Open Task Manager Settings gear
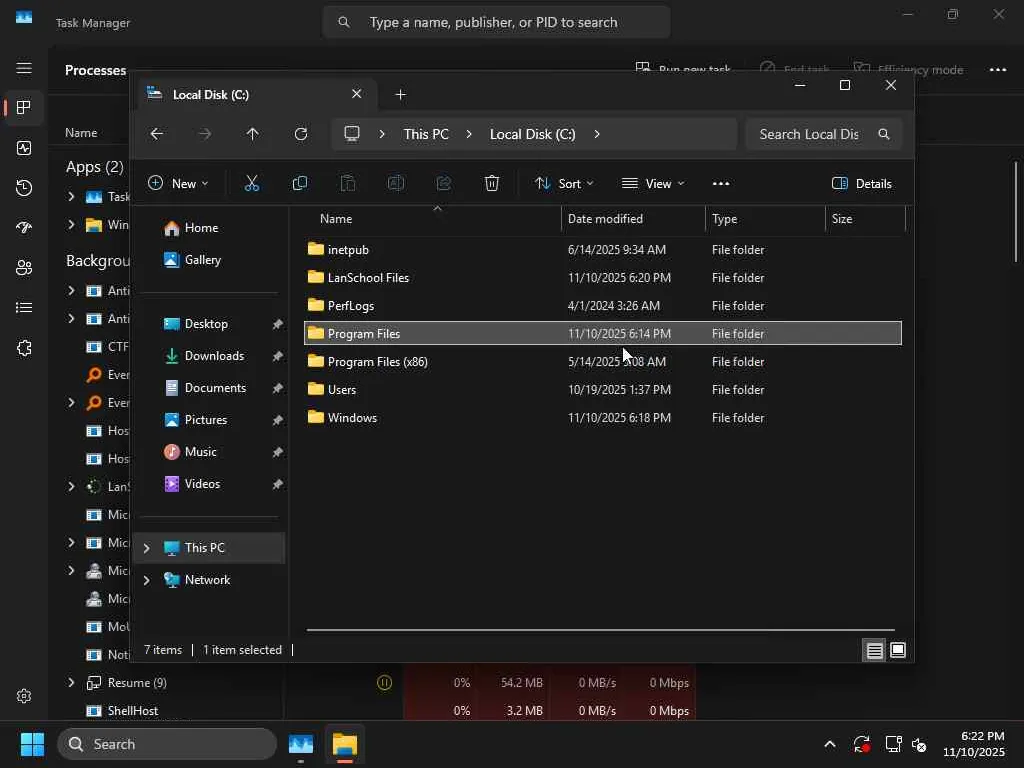1024x768 pixels. click(24, 696)
